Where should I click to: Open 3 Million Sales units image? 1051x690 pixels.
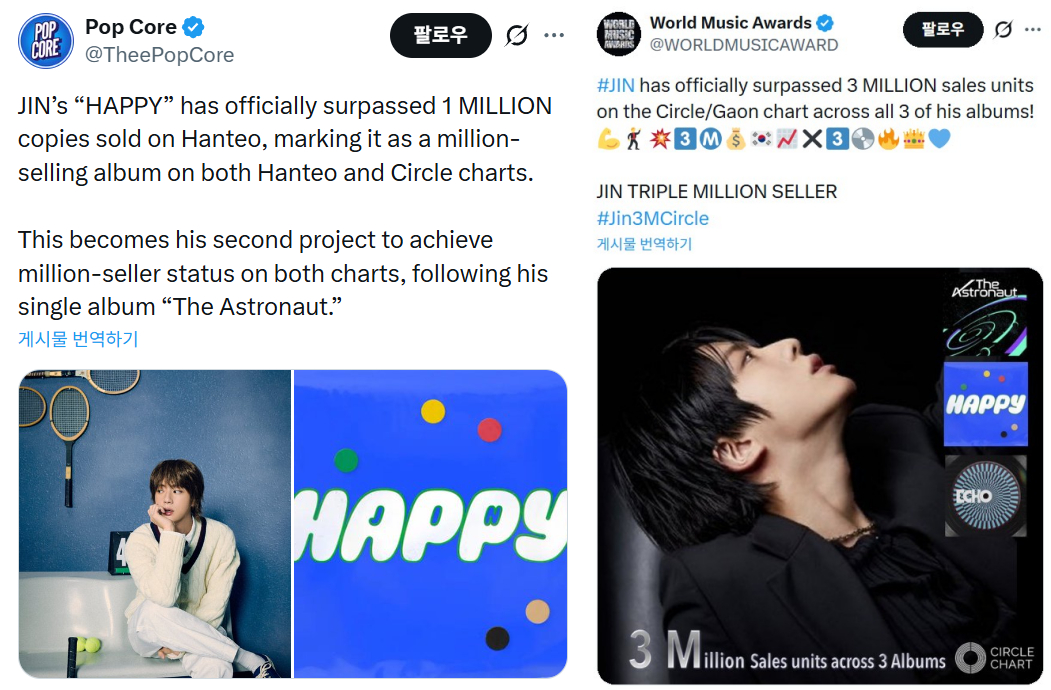tap(820, 476)
